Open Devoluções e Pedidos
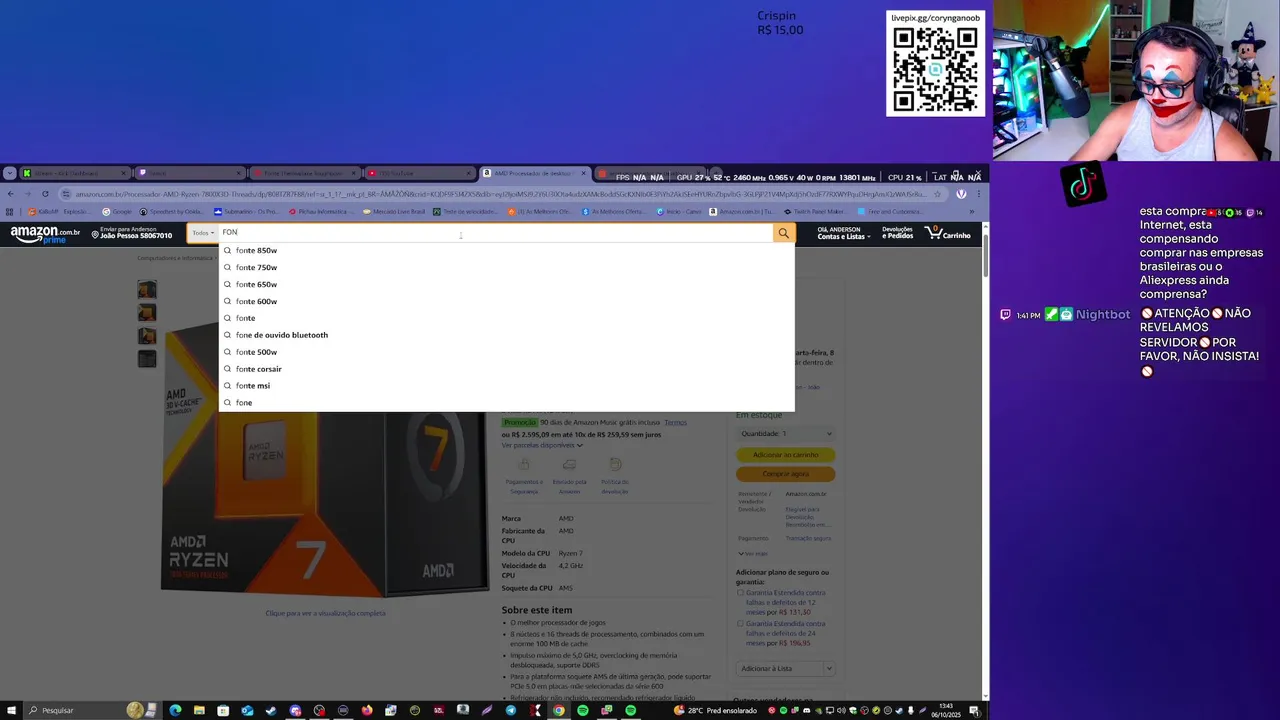 897,233
